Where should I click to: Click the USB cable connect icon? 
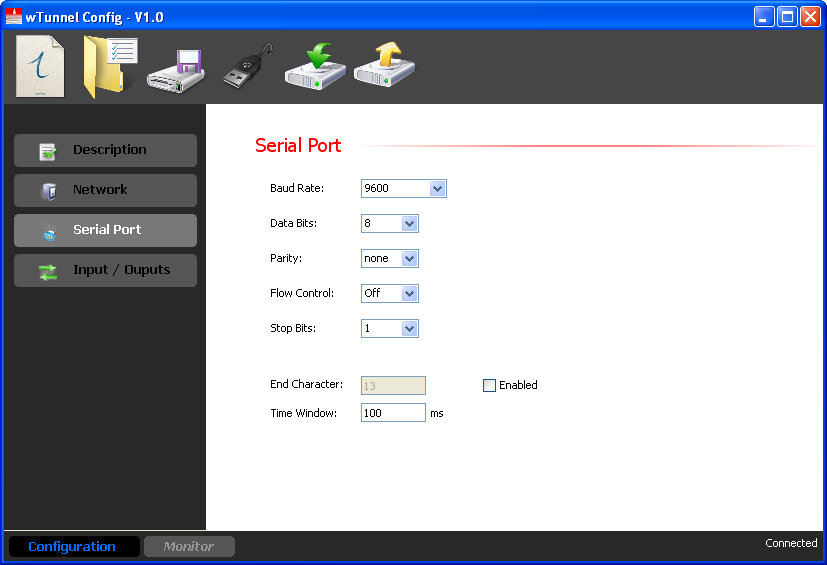point(246,68)
